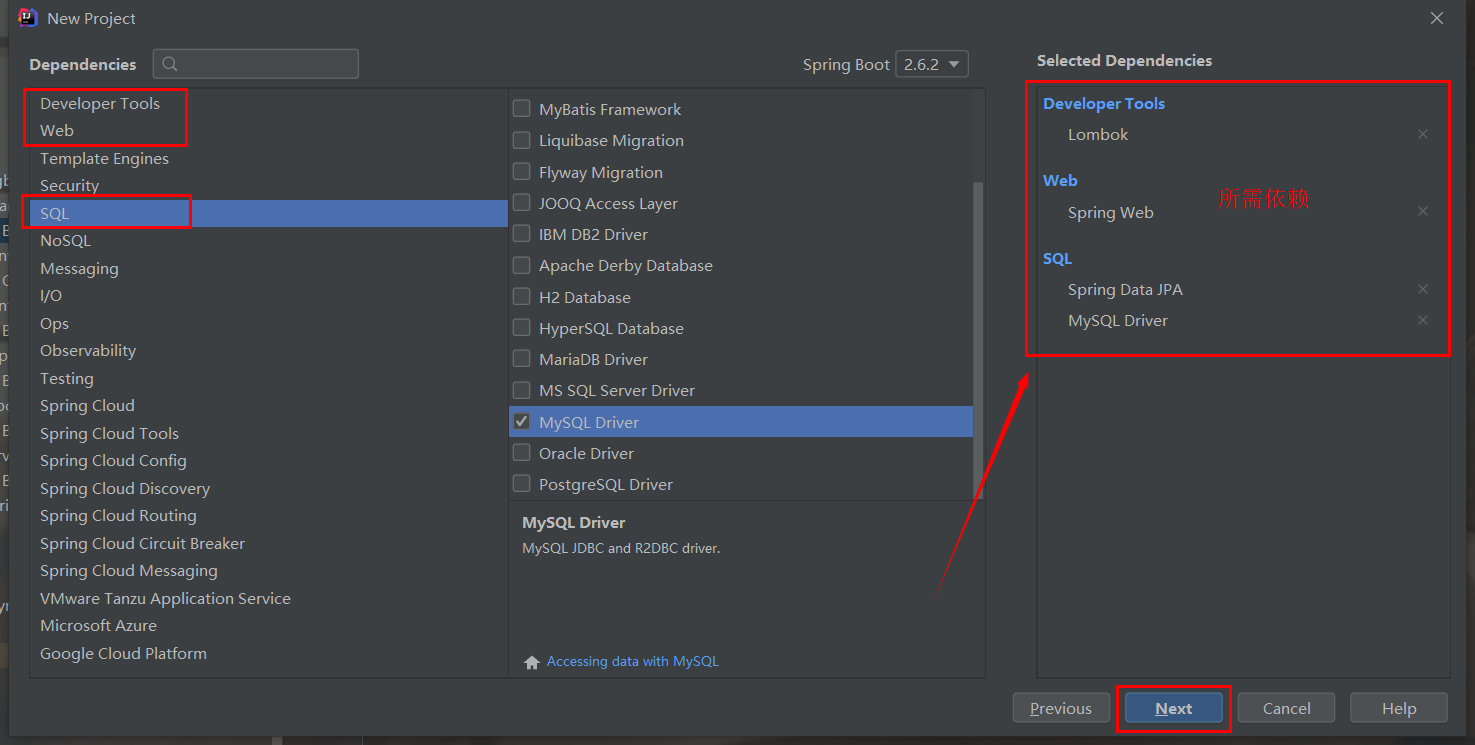1475x745 pixels.
Task: Select Google Cloud Platform category
Action: pyautogui.click(x=269, y=653)
